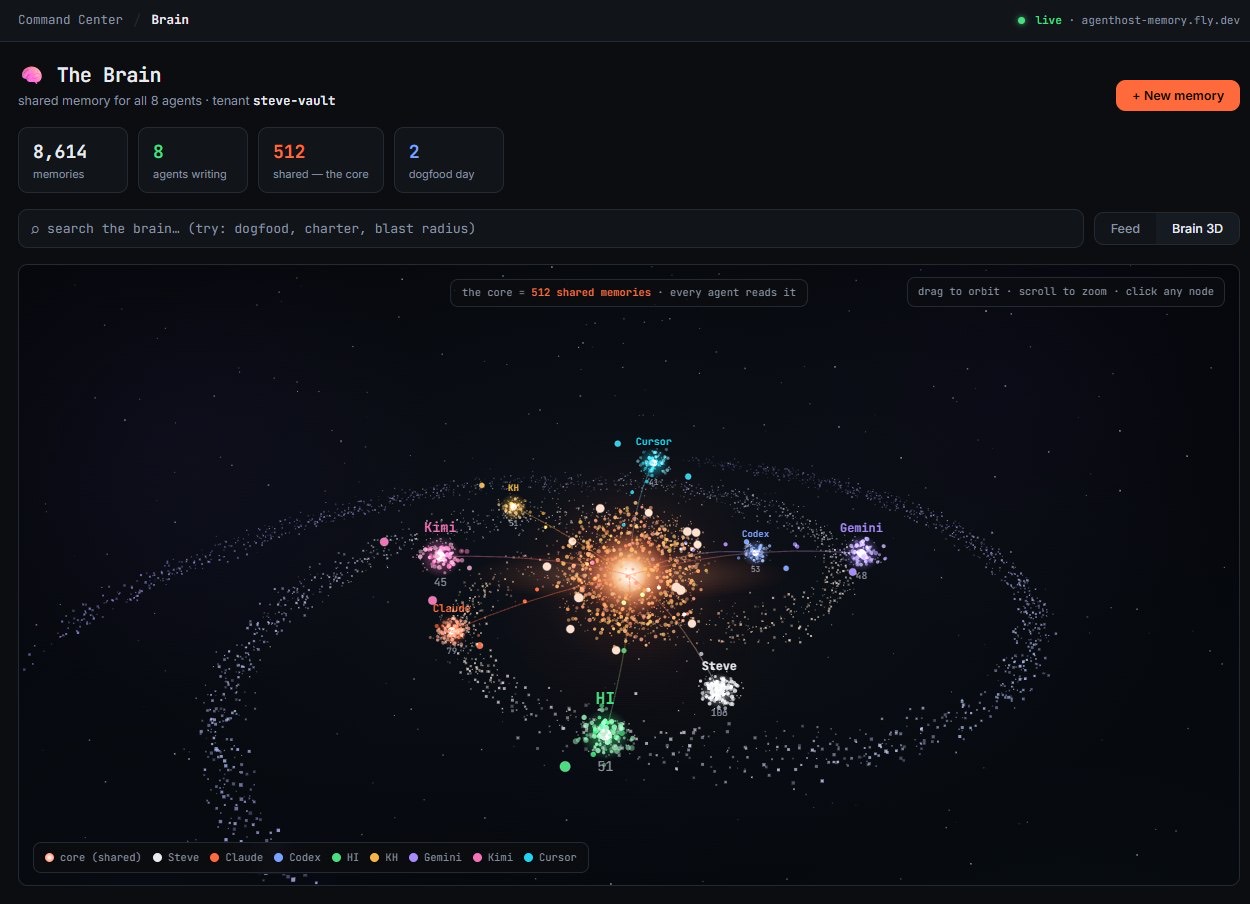The height and width of the screenshot is (904, 1250).
Task: Click the drag to orbit hint box
Action: 1065,292
